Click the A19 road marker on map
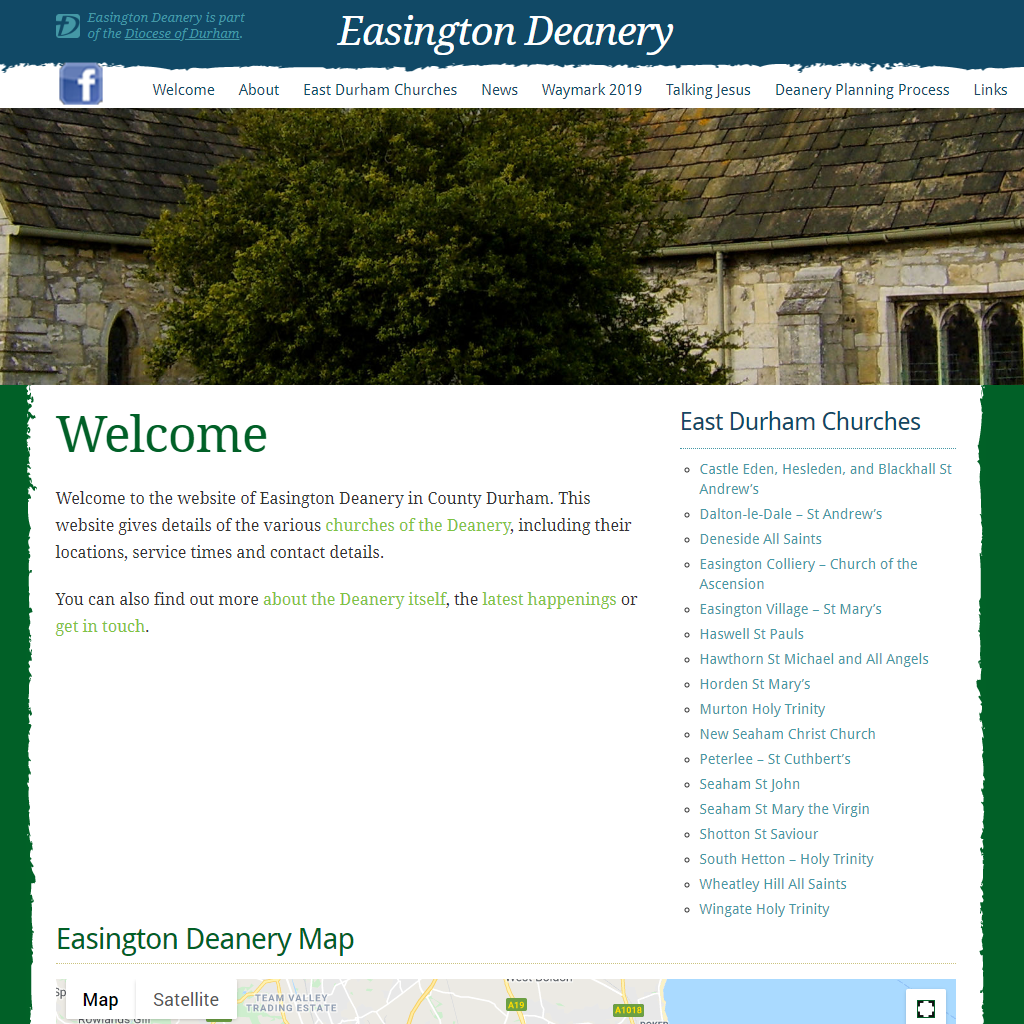This screenshot has height=1024, width=1024. click(516, 1005)
